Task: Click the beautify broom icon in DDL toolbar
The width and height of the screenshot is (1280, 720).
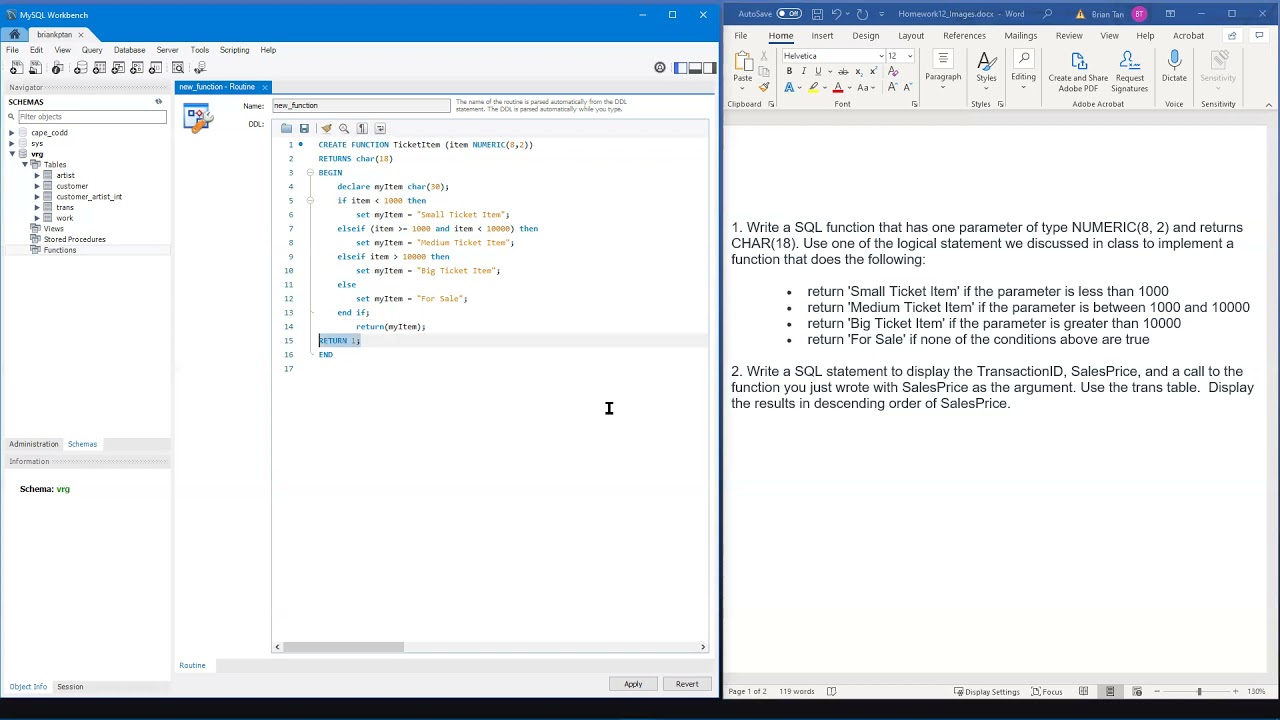Action: tap(326, 128)
